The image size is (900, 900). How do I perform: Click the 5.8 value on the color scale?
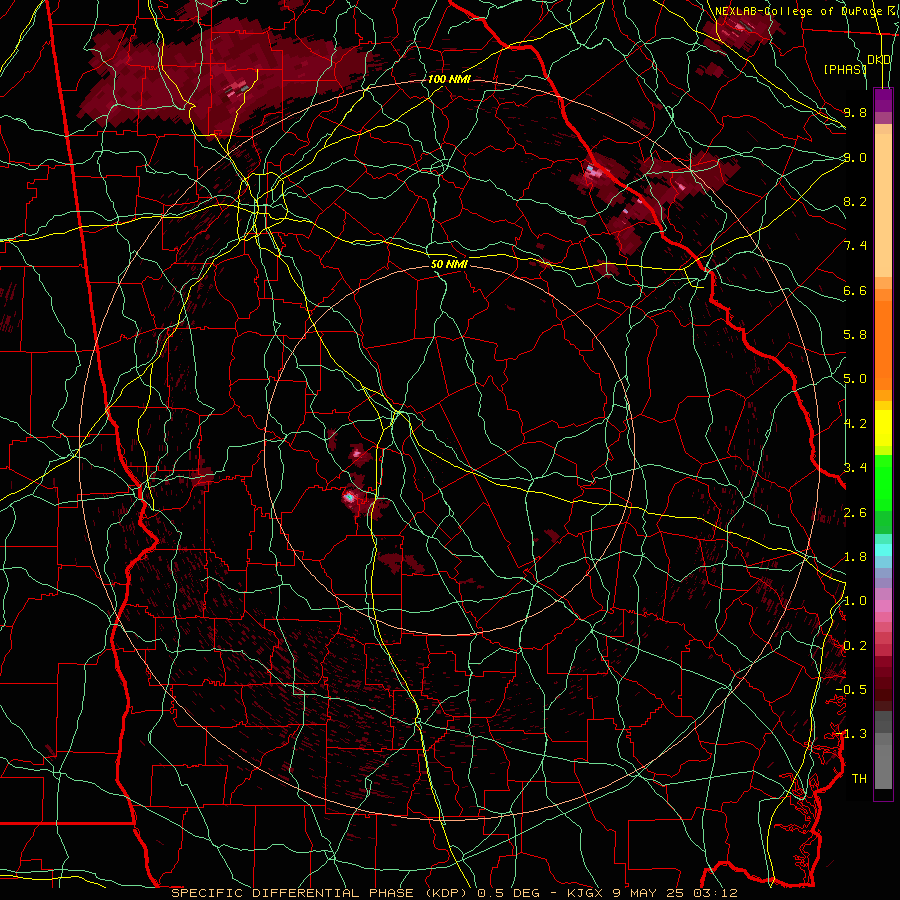tap(855, 335)
